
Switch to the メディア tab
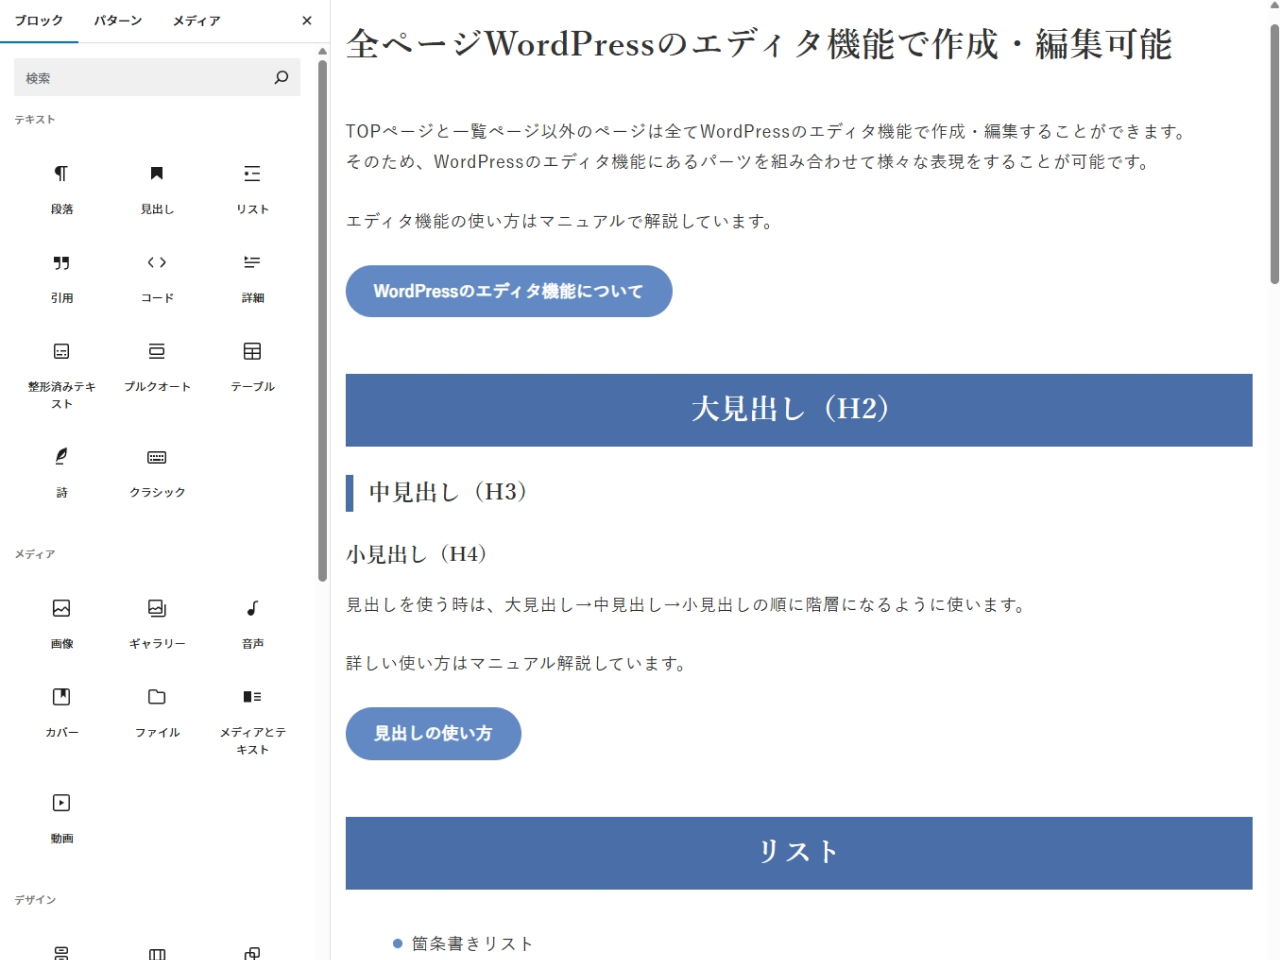tap(196, 21)
